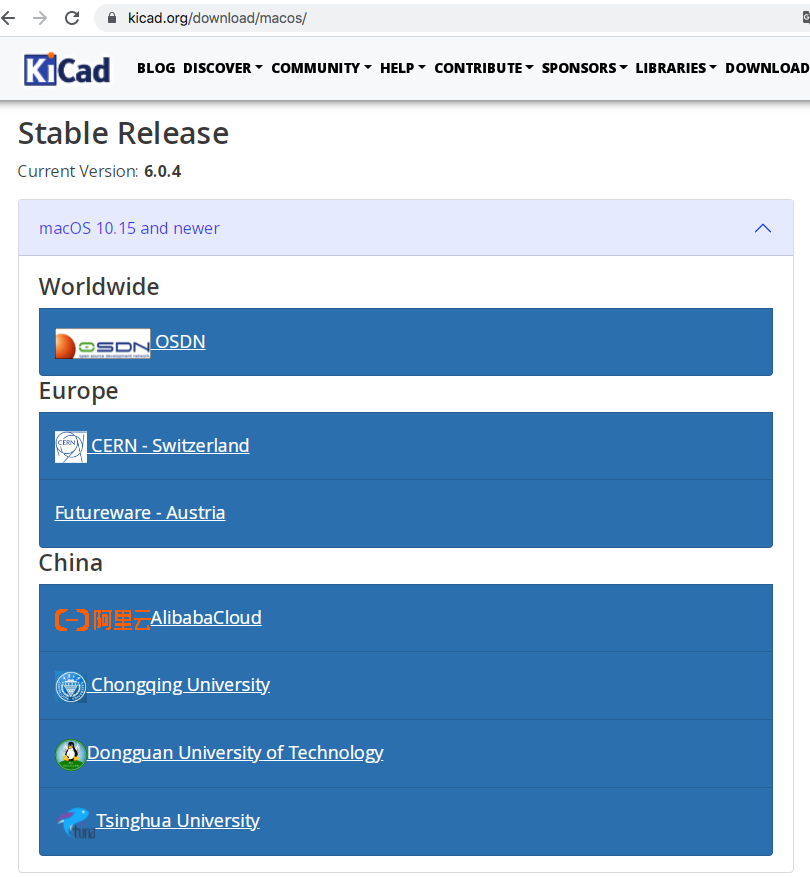Click the browser address bar URL
The width and height of the screenshot is (810, 877).
pos(217,18)
